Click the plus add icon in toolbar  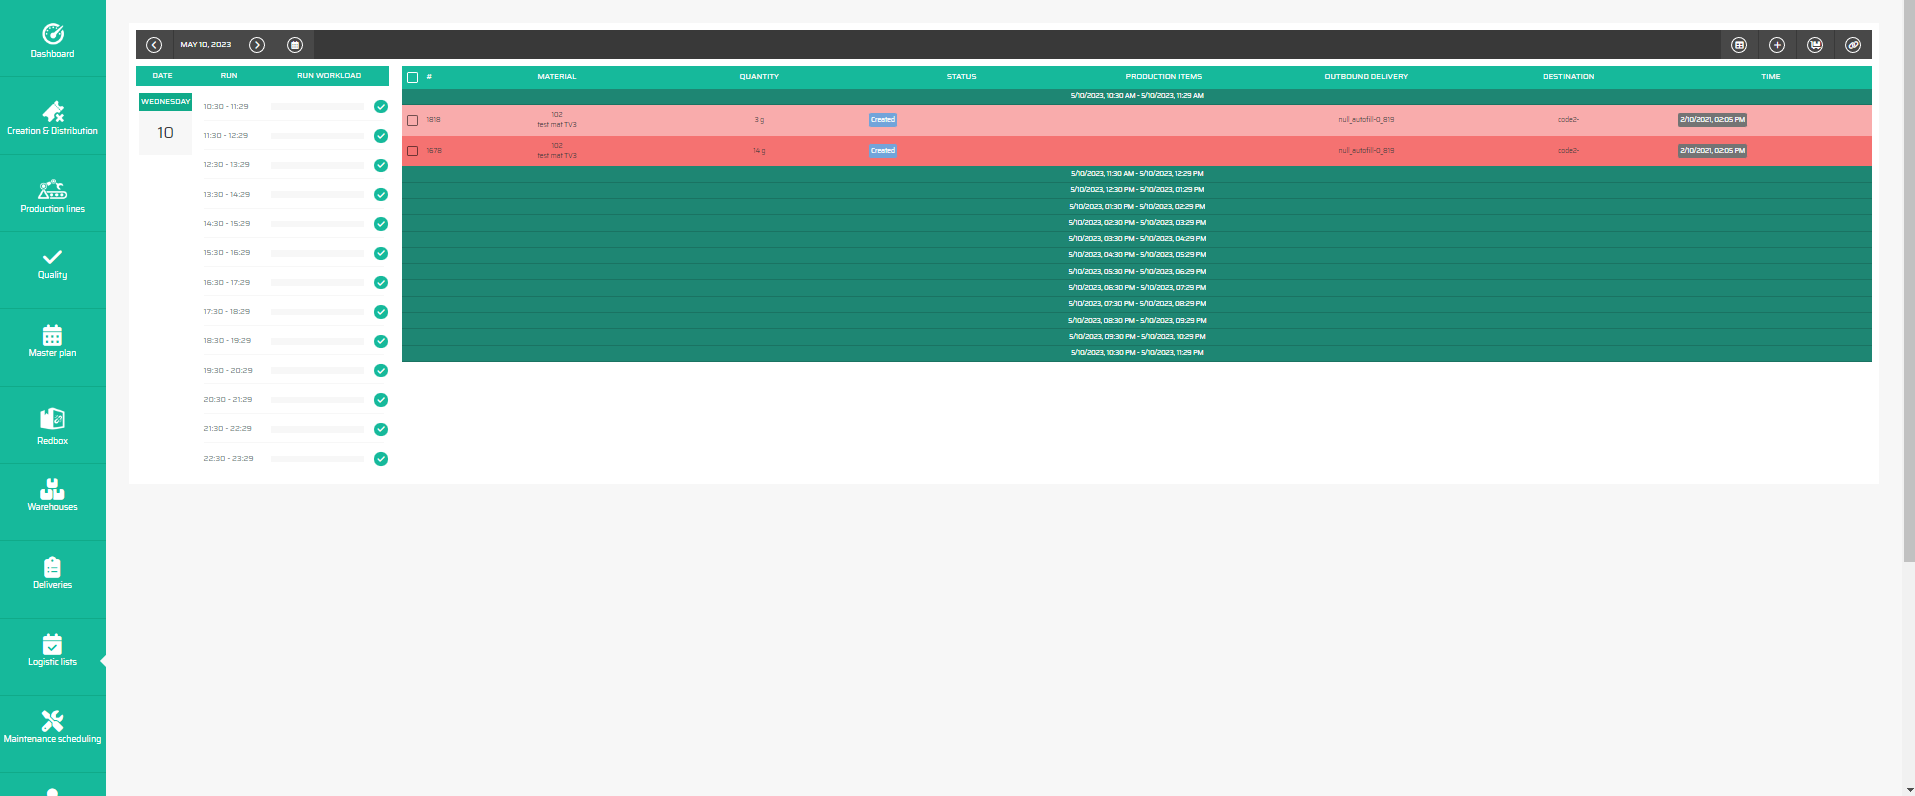pos(1777,45)
